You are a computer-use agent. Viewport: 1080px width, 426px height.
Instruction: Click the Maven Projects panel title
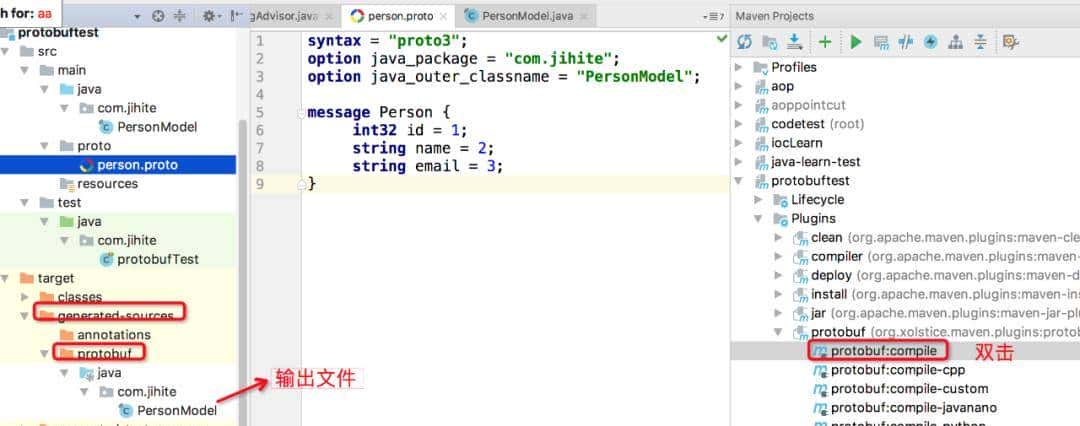(775, 16)
